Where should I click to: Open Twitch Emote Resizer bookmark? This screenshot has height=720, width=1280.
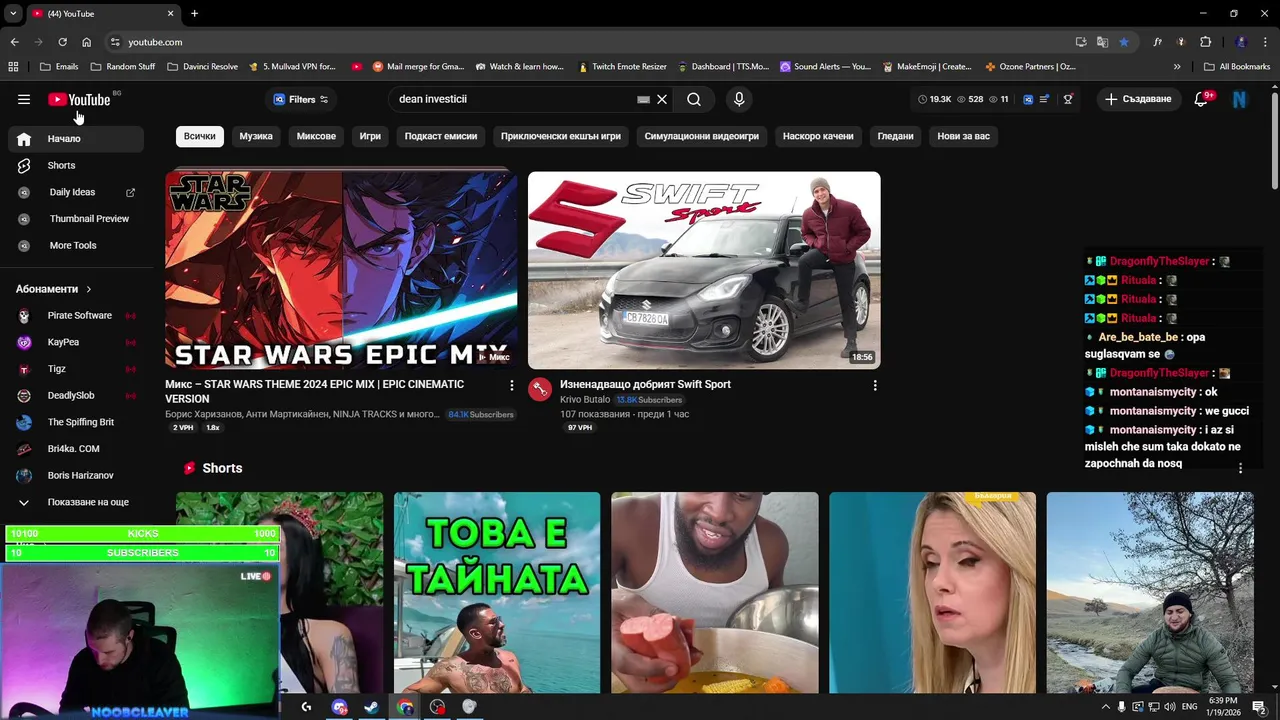622,67
